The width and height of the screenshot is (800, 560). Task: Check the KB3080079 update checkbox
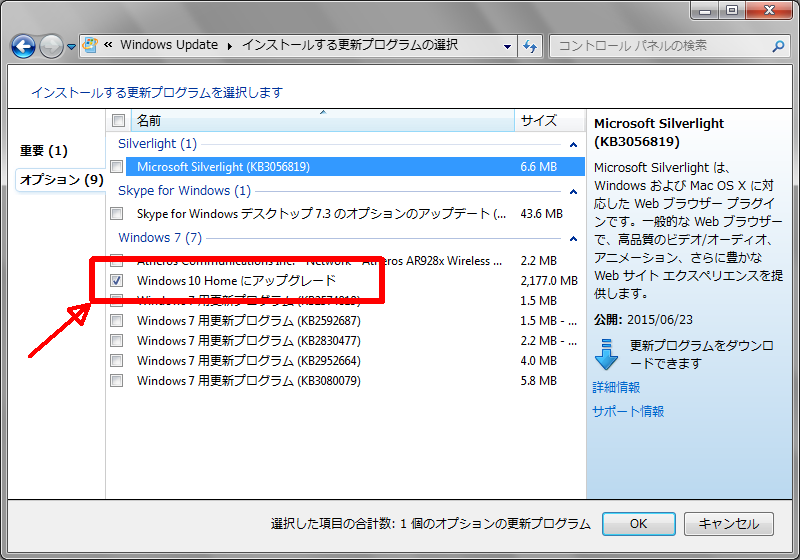coord(116,380)
